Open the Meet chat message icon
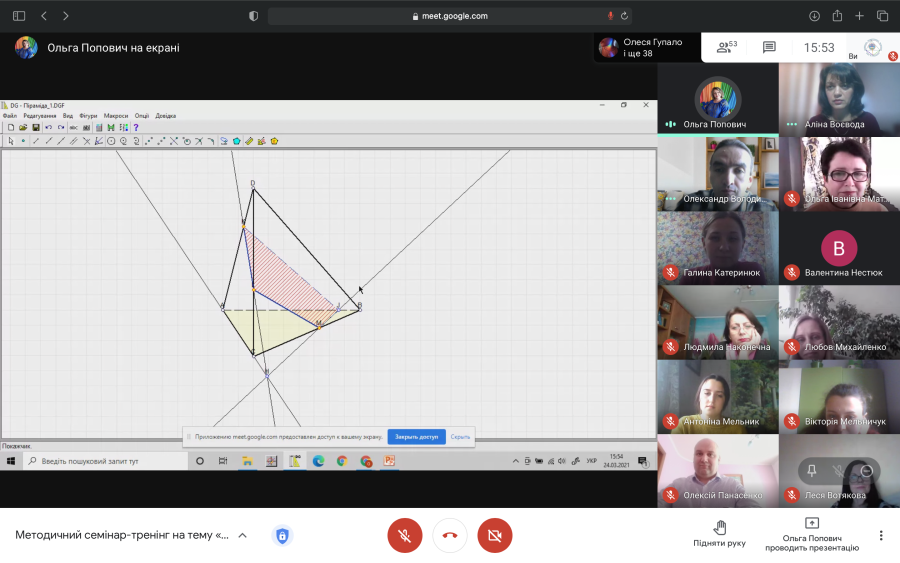This screenshot has width=900, height=563. point(769,47)
